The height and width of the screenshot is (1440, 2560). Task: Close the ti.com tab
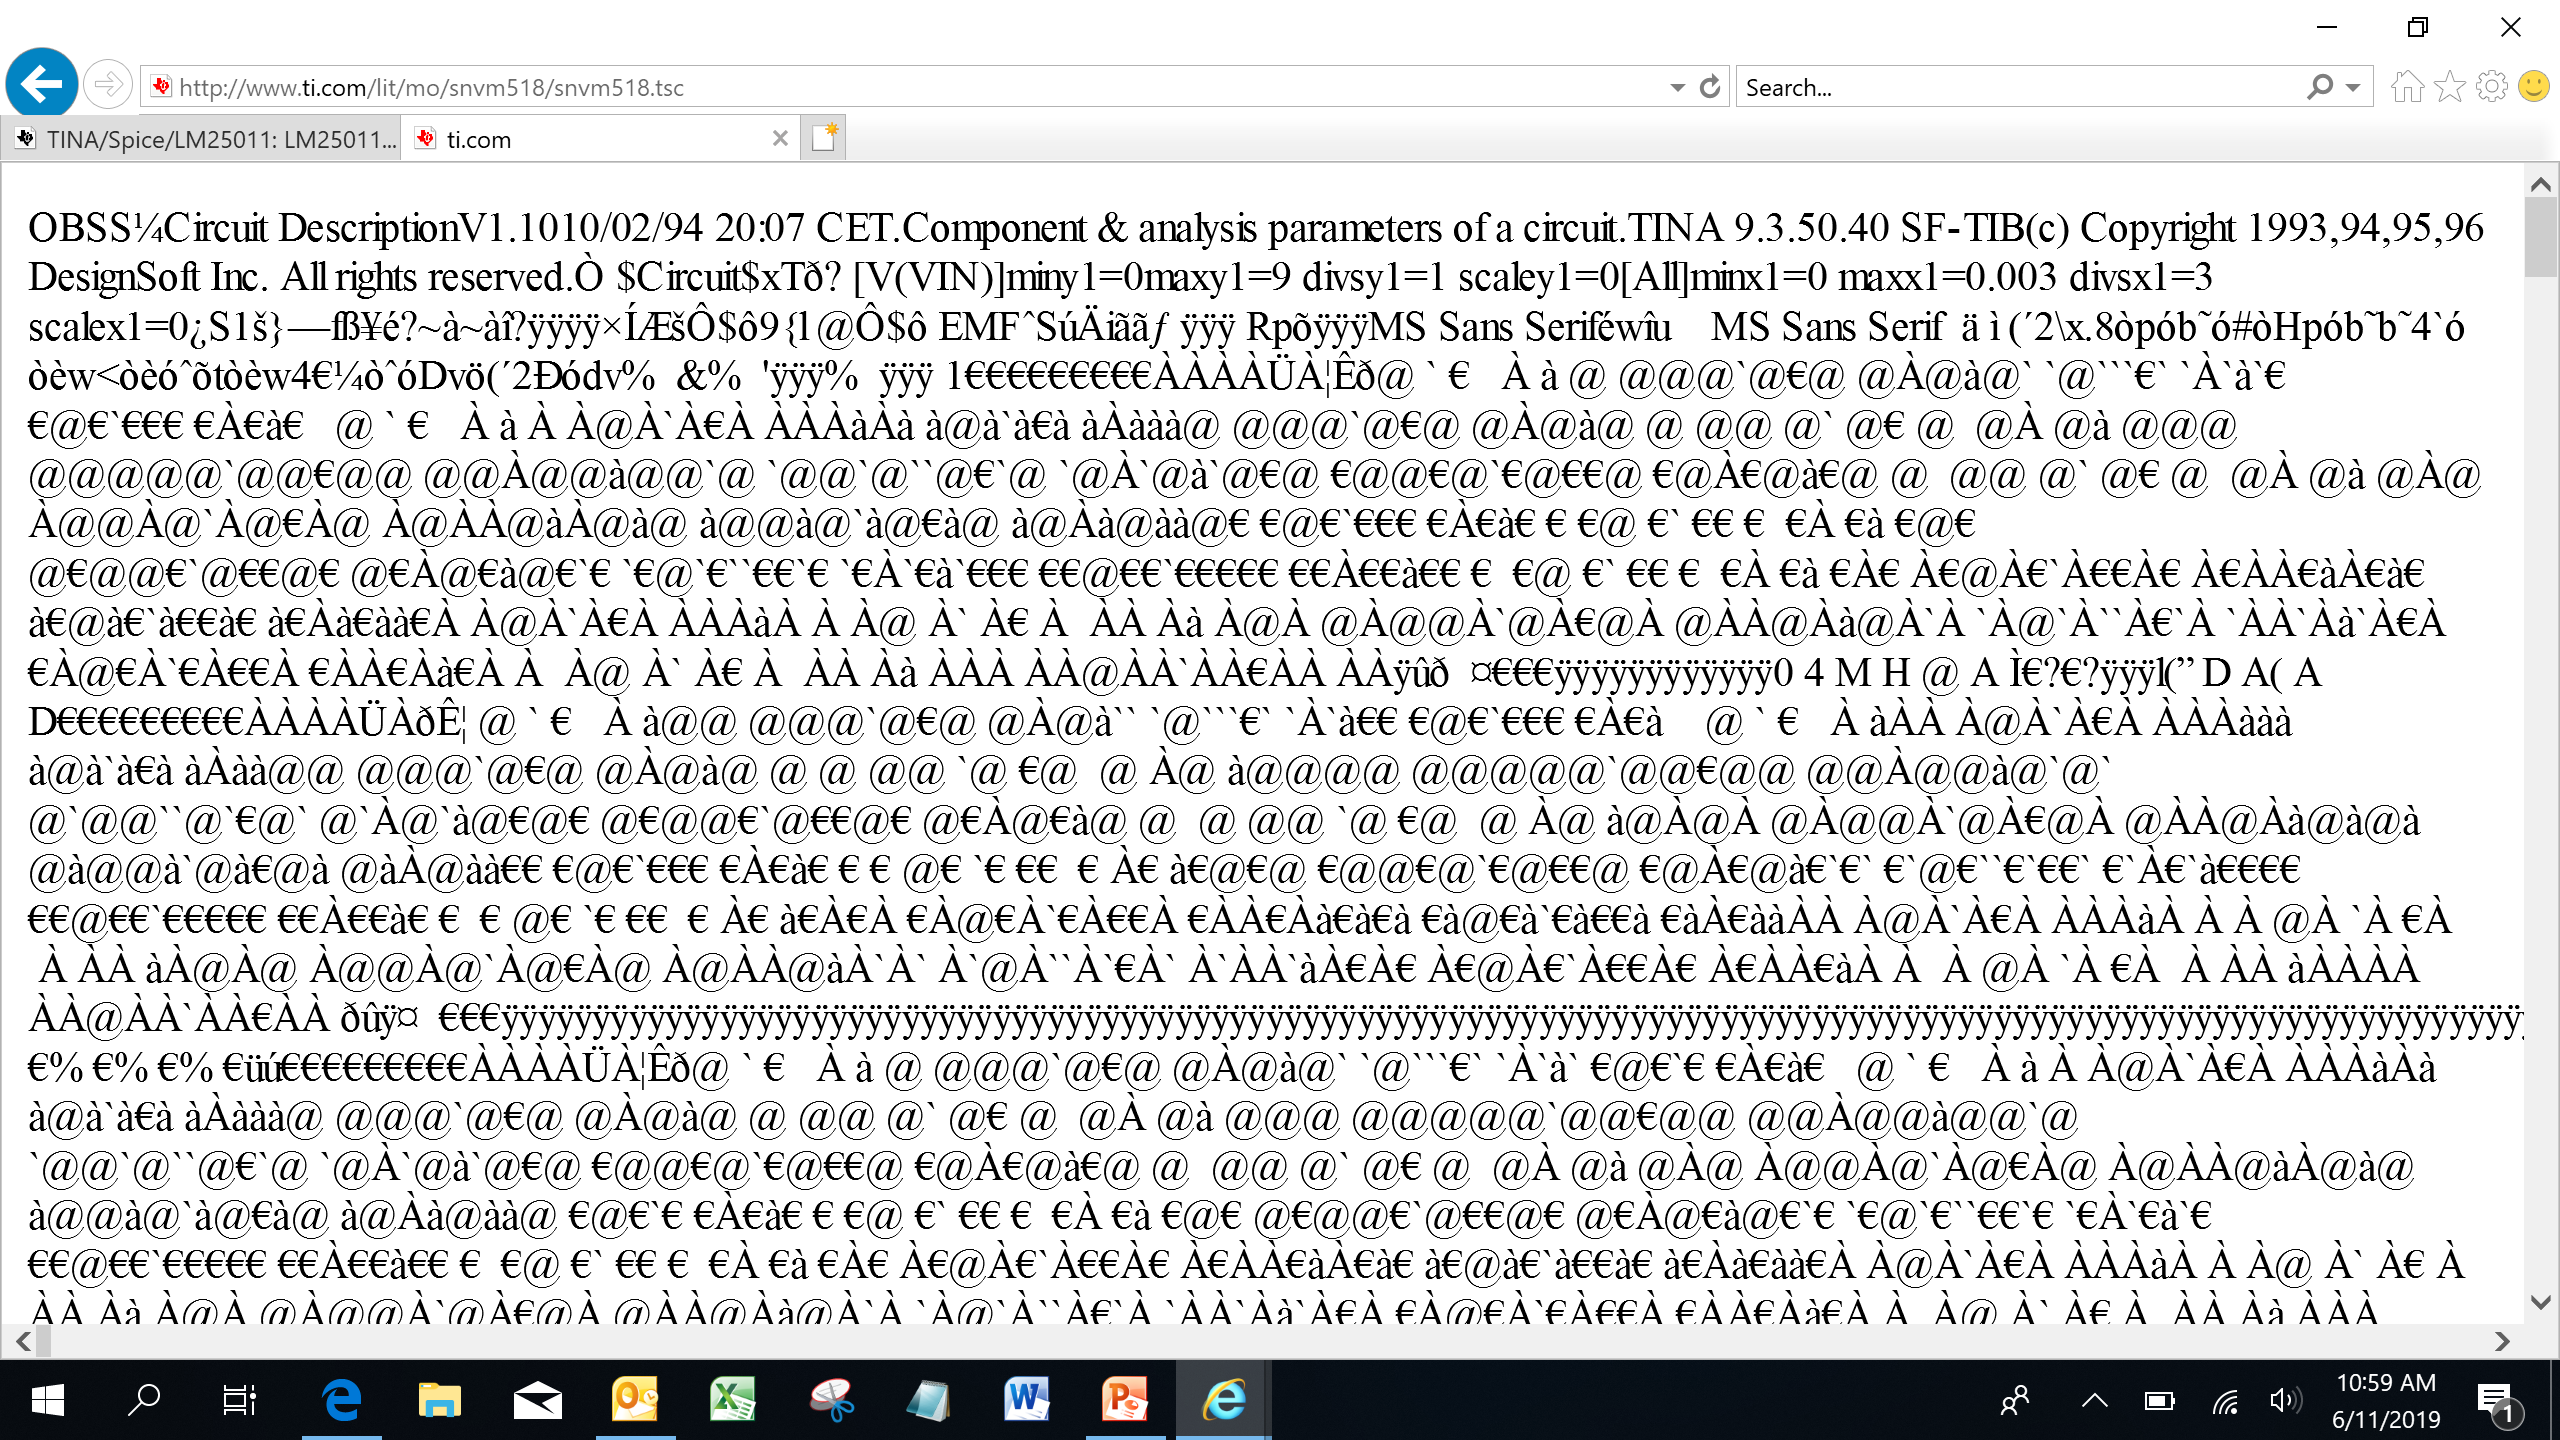(780, 139)
